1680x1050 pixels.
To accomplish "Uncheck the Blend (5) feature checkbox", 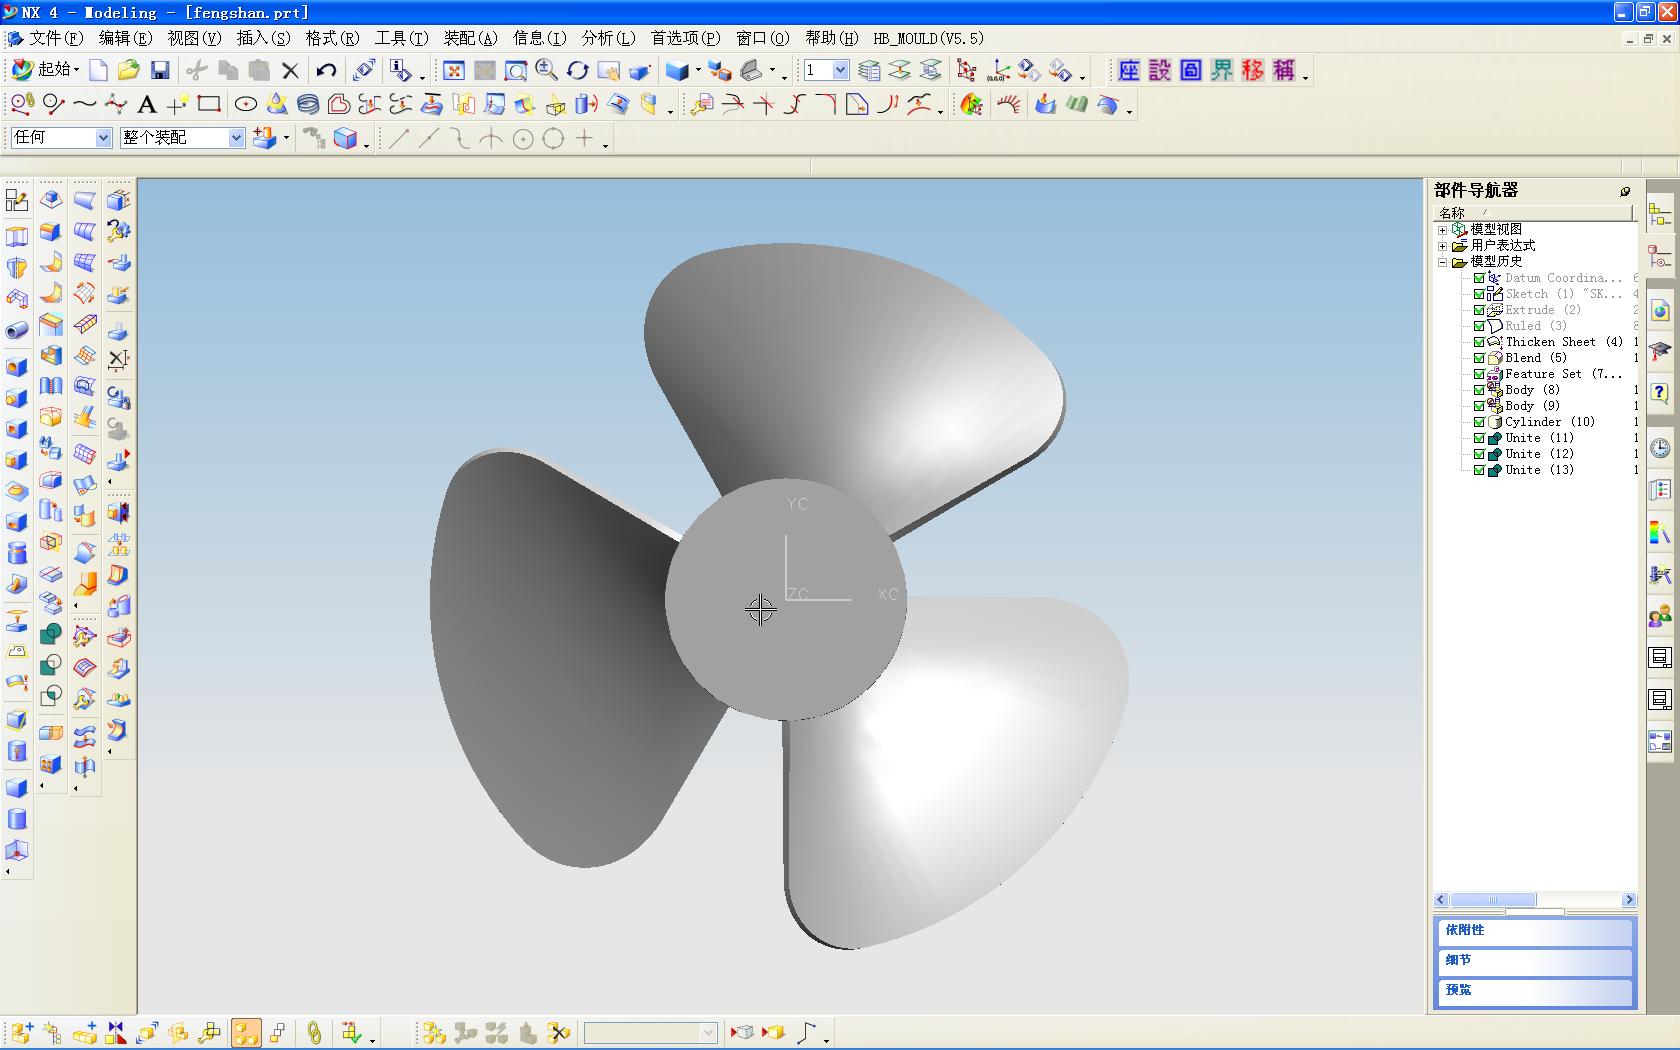I will coord(1479,358).
